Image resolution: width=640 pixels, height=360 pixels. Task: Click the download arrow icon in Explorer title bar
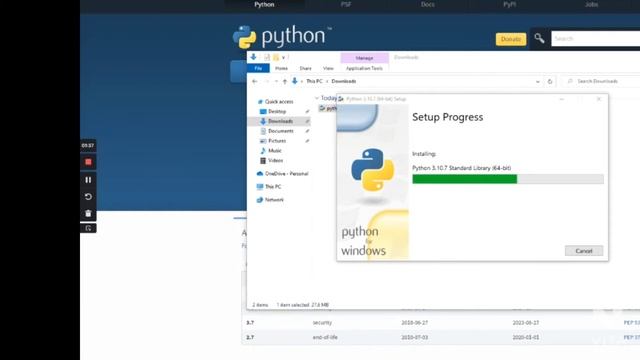pos(253,57)
